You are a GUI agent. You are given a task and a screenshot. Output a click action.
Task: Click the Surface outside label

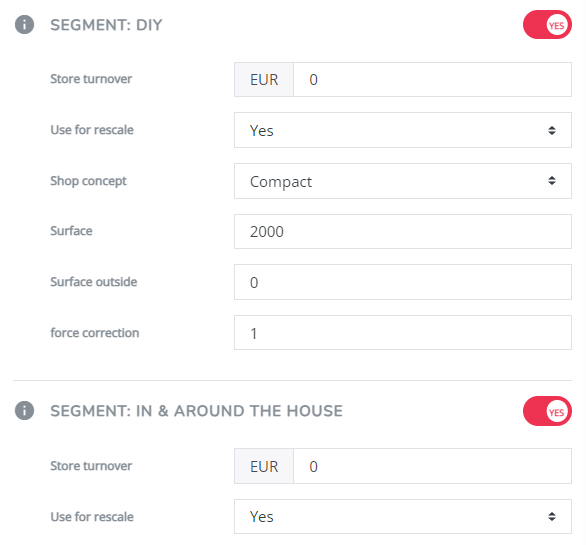coord(94,282)
